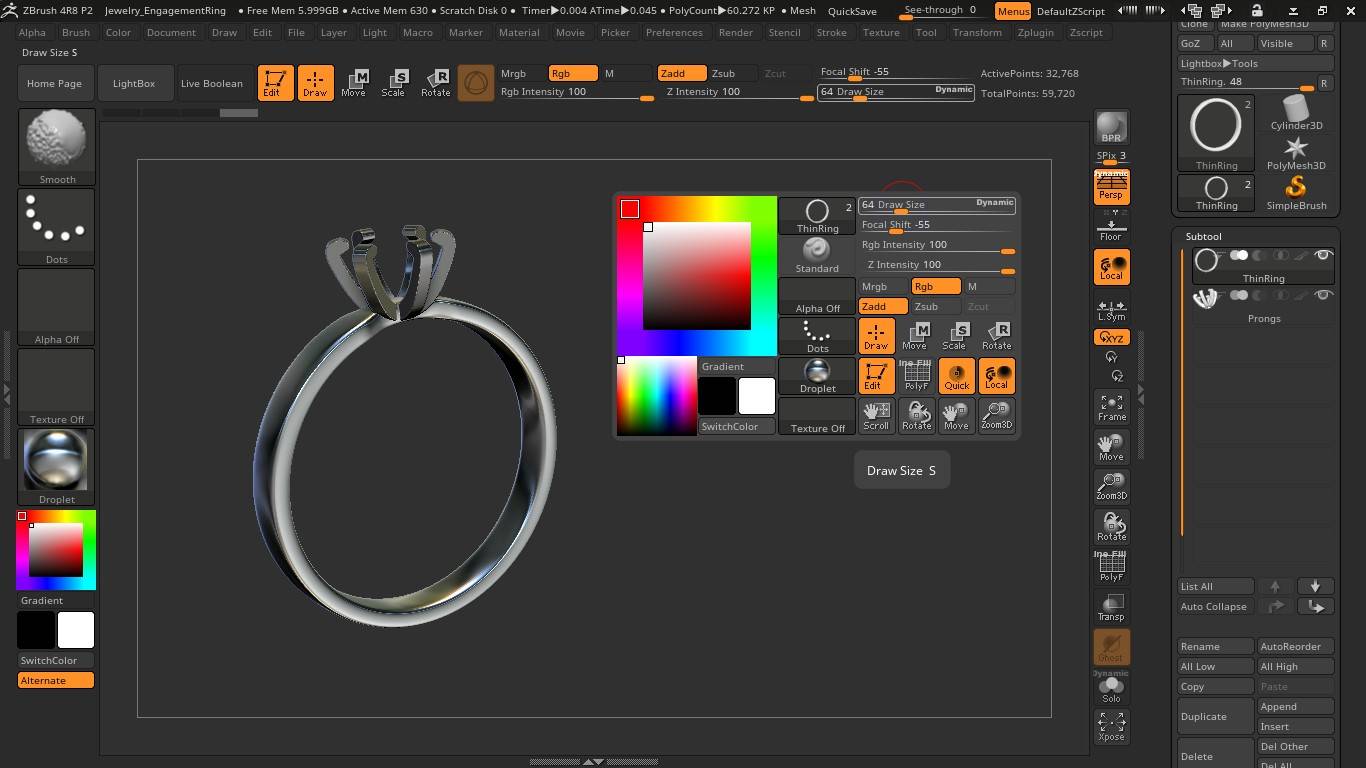The height and width of the screenshot is (768, 1366).
Task: Open the Dots stroke selector on left
Action: (56, 226)
